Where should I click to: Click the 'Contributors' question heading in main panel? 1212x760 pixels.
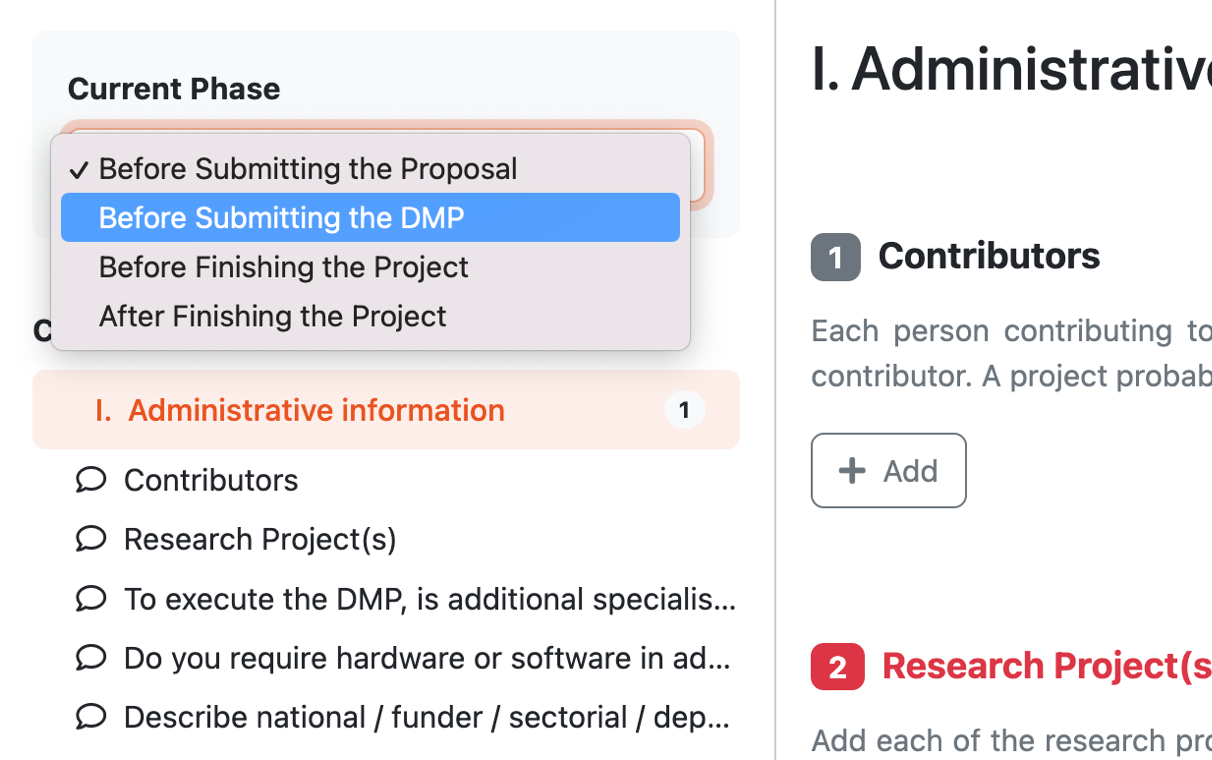pyautogui.click(x=989, y=256)
